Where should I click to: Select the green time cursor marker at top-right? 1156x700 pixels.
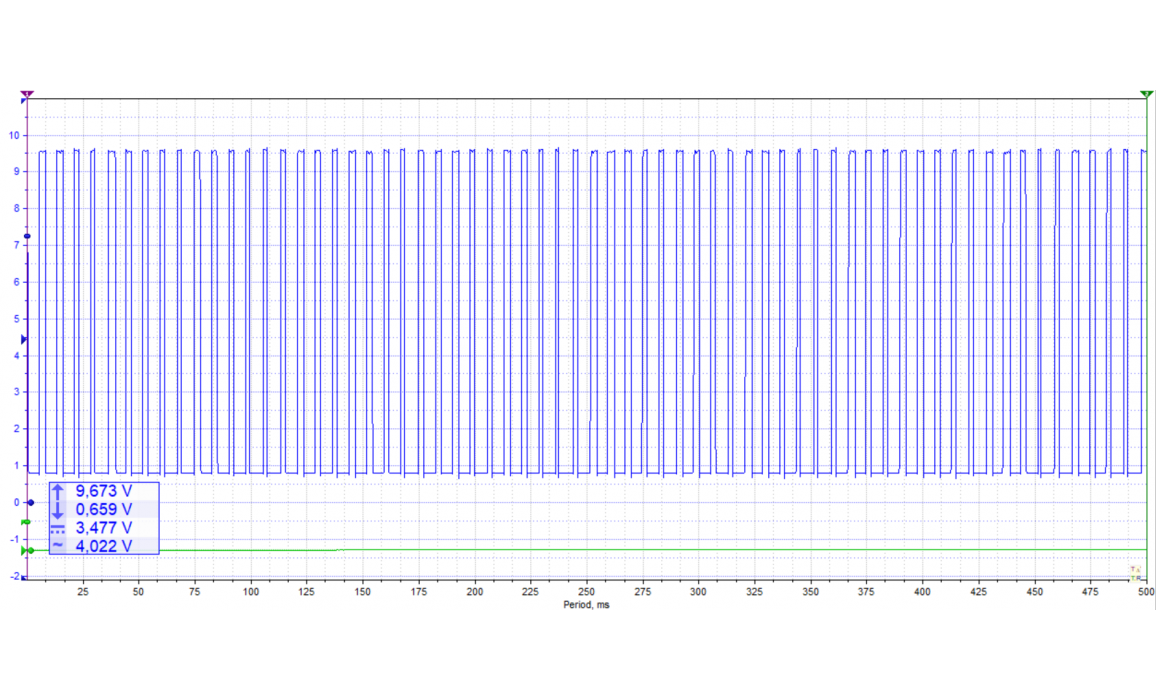tap(1146, 94)
